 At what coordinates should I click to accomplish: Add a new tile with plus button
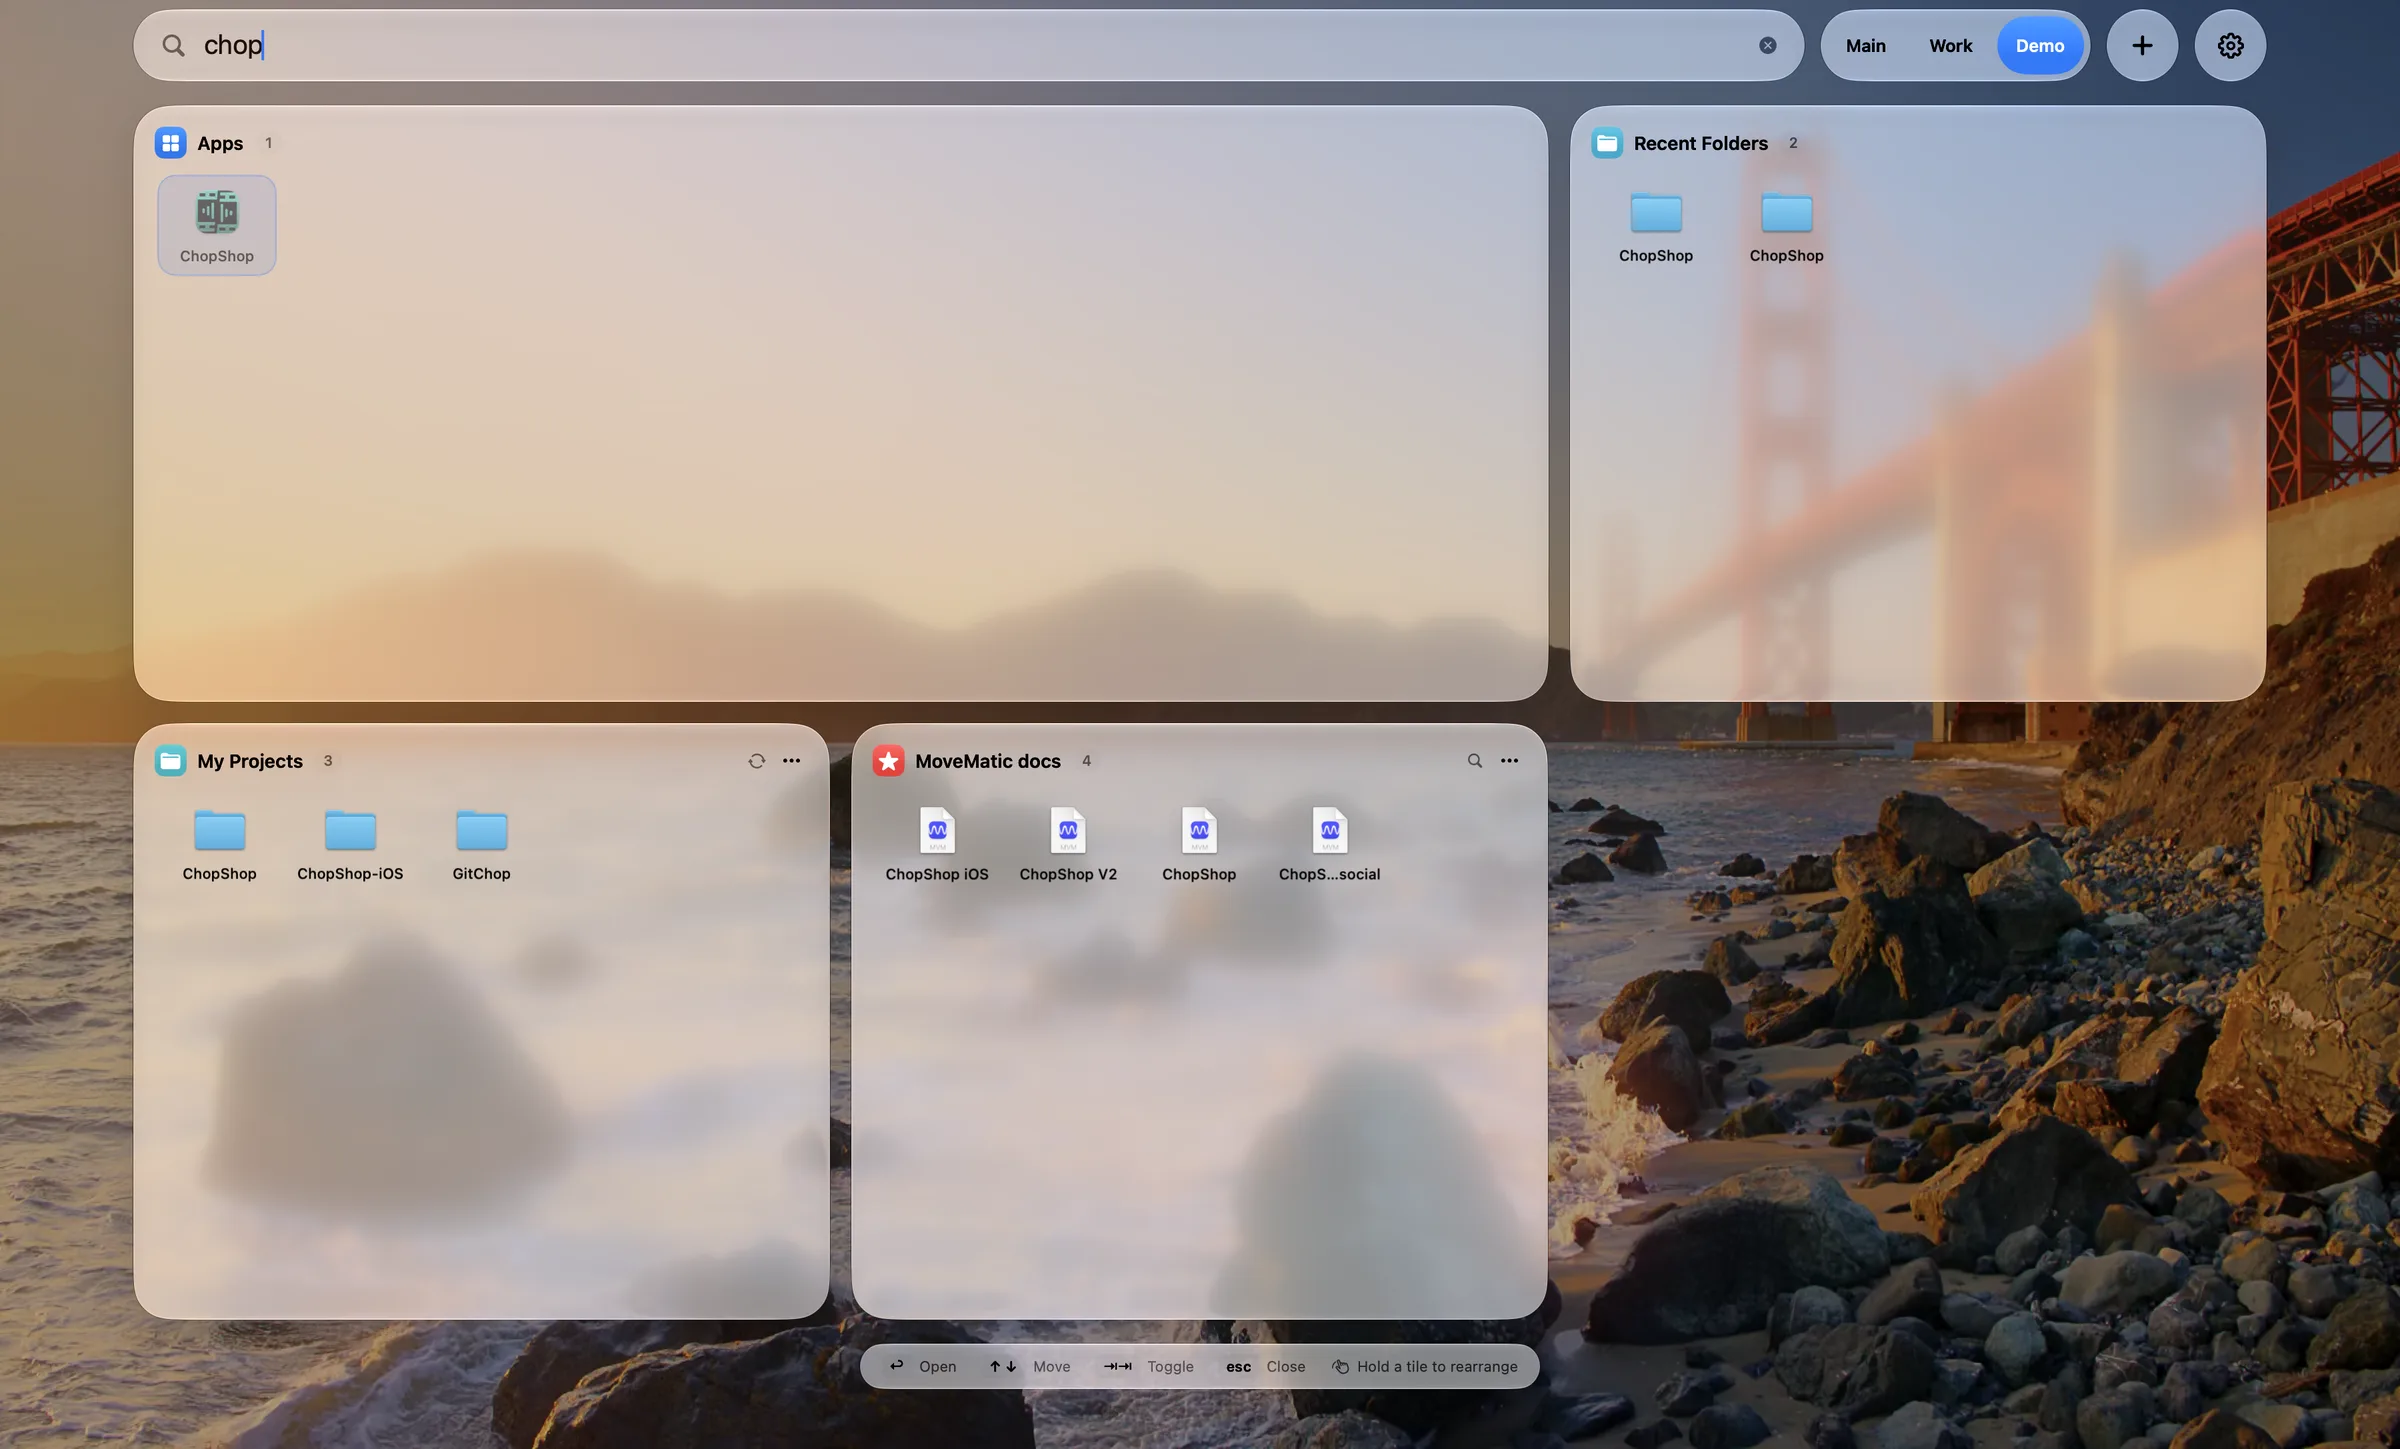2142,45
